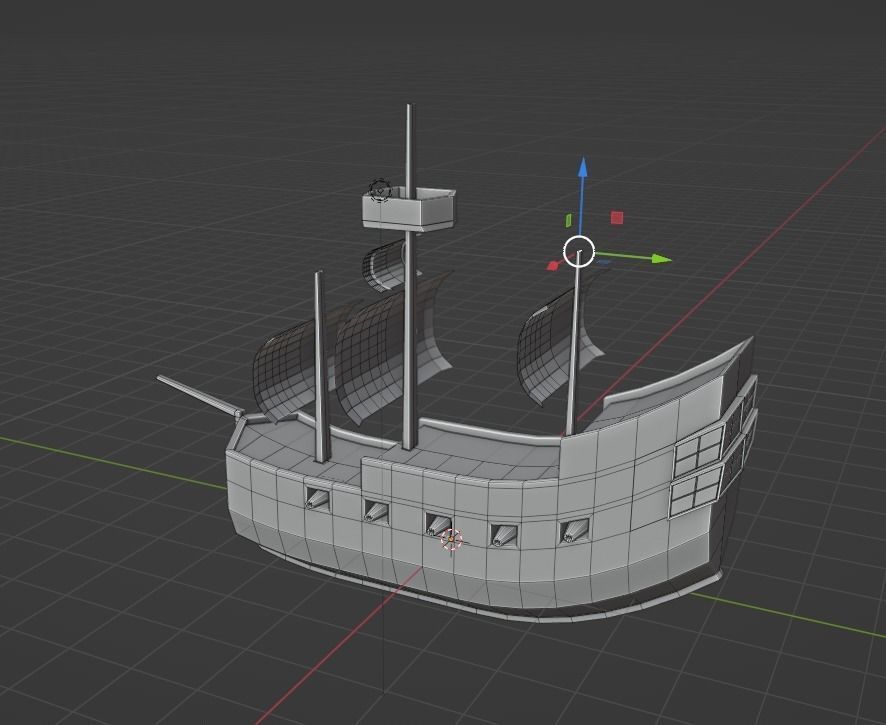Click the dashed circle marker beside crow's nest
886x725 pixels.
(x=380, y=190)
